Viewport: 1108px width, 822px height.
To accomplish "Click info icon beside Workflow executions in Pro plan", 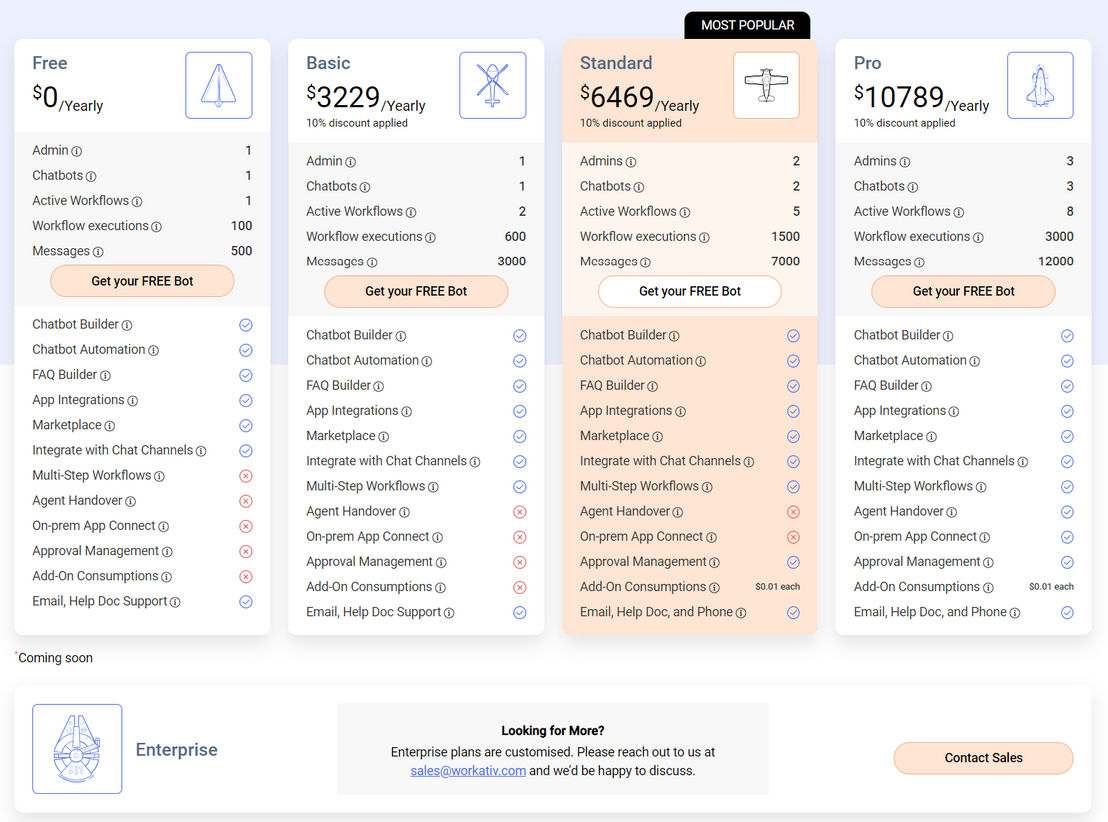I will 978,237.
